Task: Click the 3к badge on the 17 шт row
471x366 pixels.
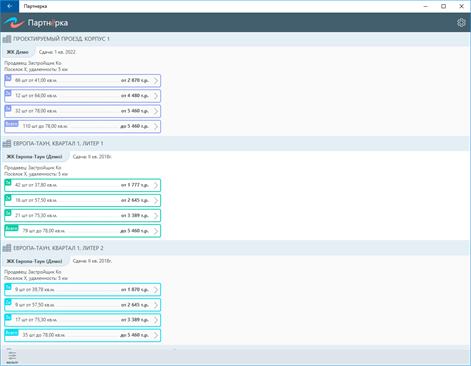Action: click(x=8, y=317)
